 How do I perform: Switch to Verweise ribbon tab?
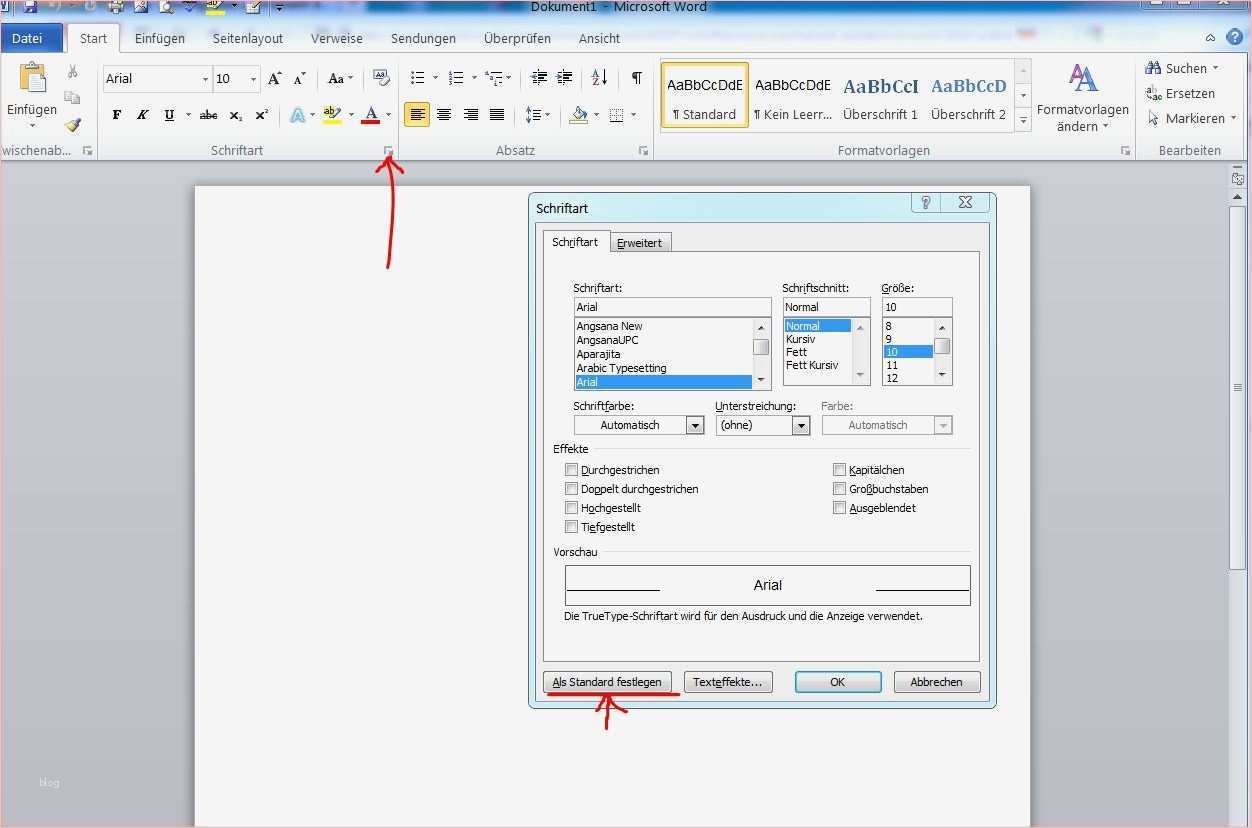[x=337, y=38]
